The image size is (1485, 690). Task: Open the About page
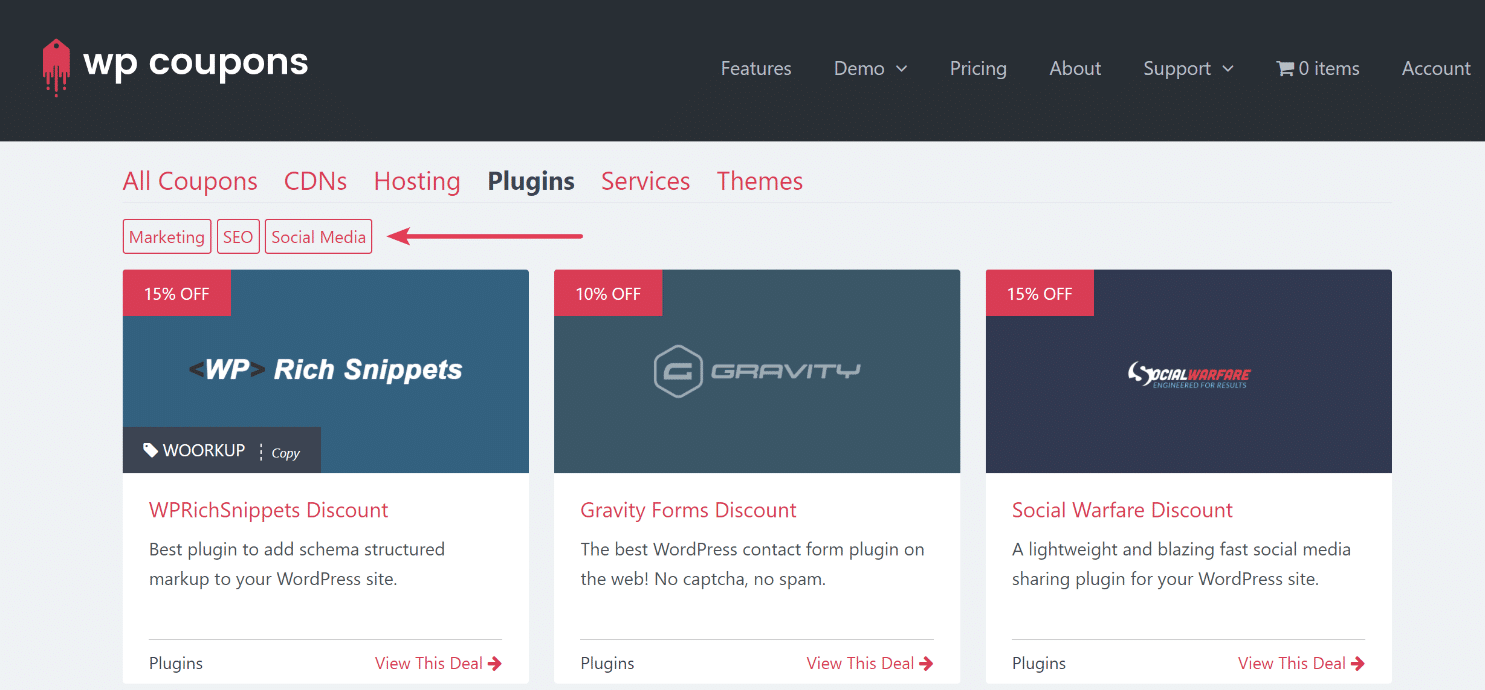pos(1075,68)
